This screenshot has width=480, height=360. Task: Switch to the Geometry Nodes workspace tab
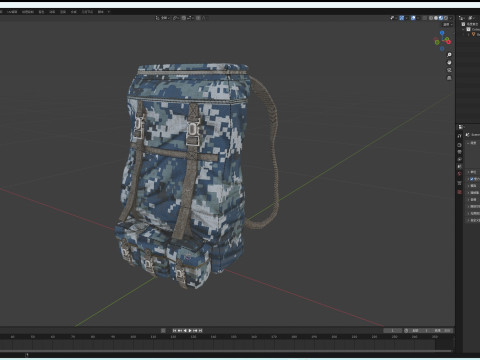pos(87,12)
